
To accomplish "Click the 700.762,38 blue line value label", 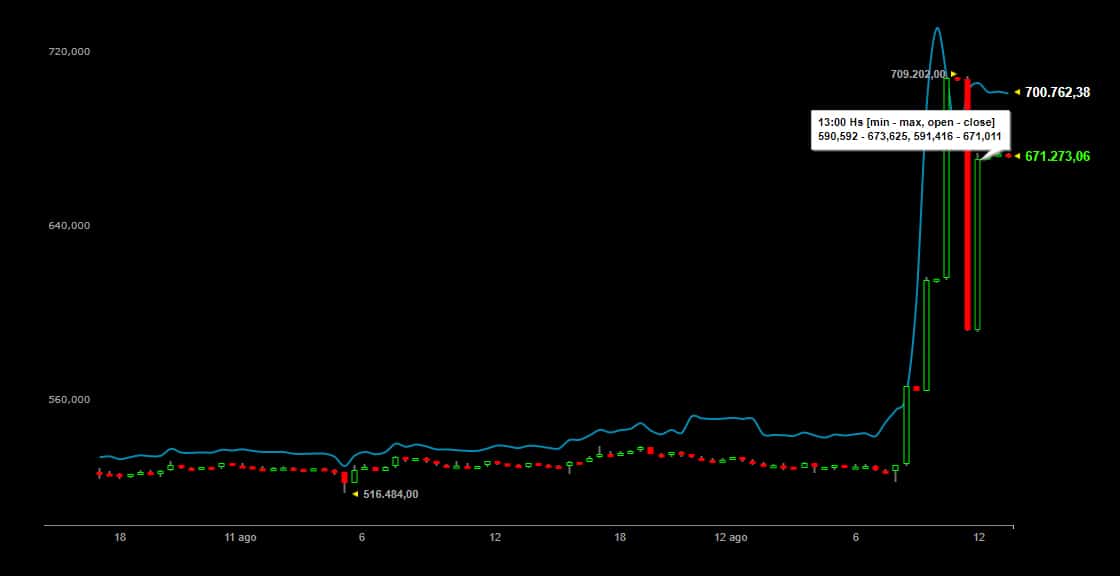I will click(x=1057, y=92).
